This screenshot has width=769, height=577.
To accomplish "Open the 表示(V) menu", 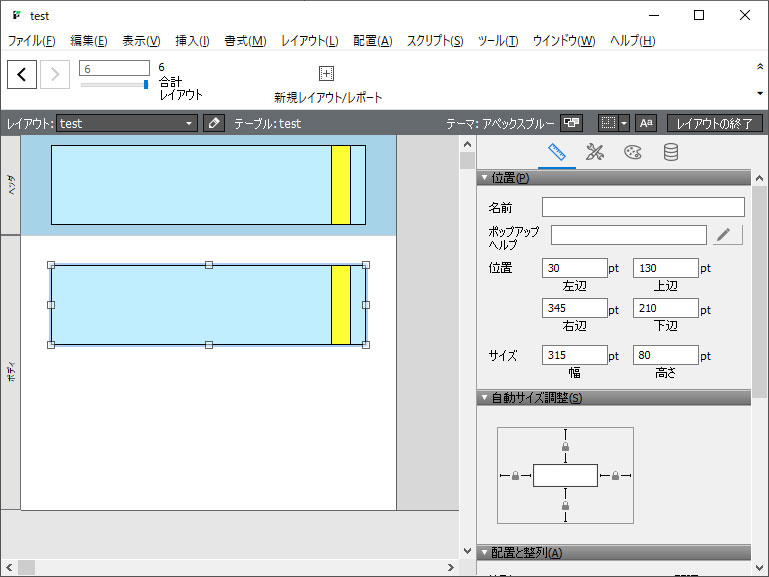I will (x=141, y=41).
